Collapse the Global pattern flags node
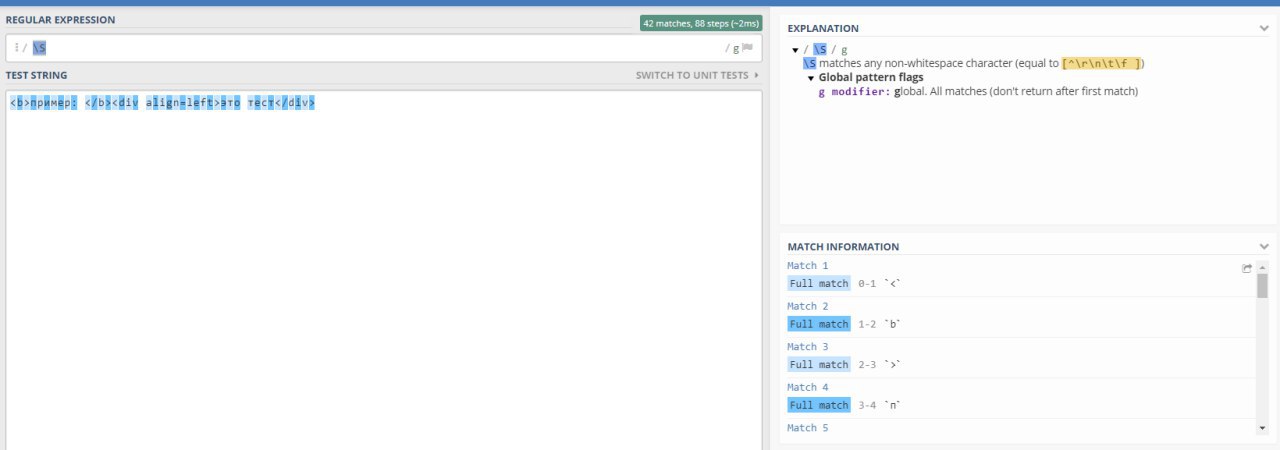This screenshot has width=1280, height=450. (x=812, y=77)
